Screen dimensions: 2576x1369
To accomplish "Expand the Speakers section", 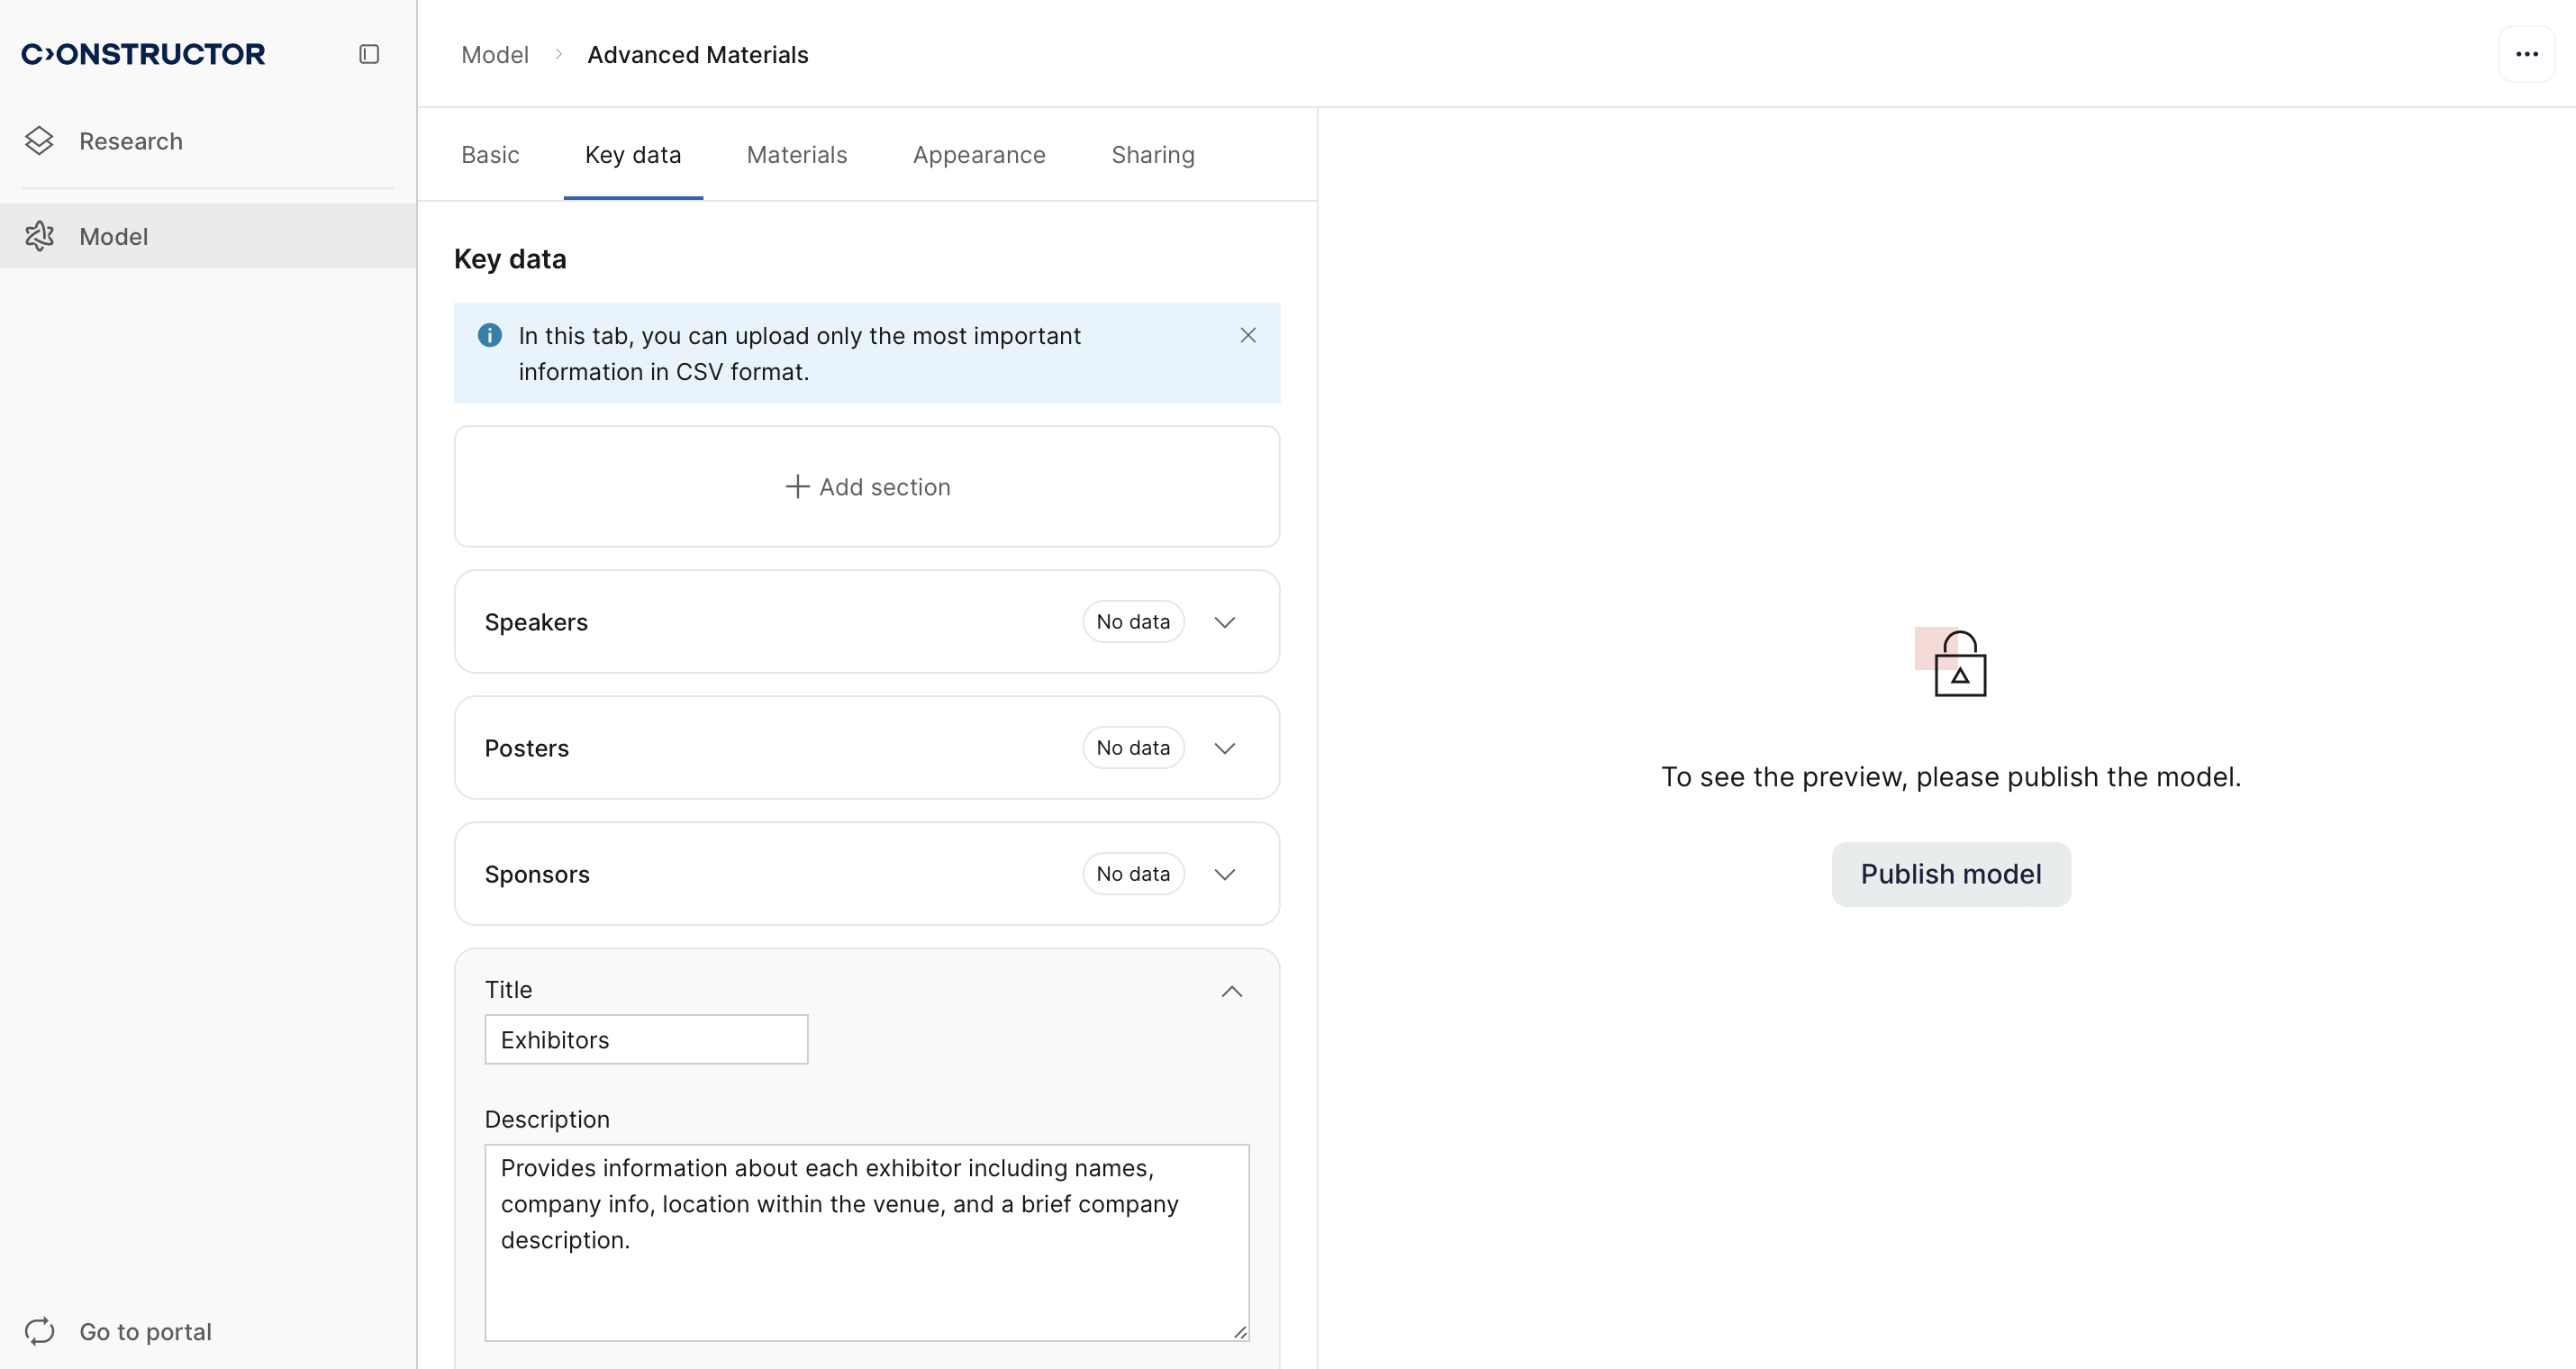I will click(1224, 622).
